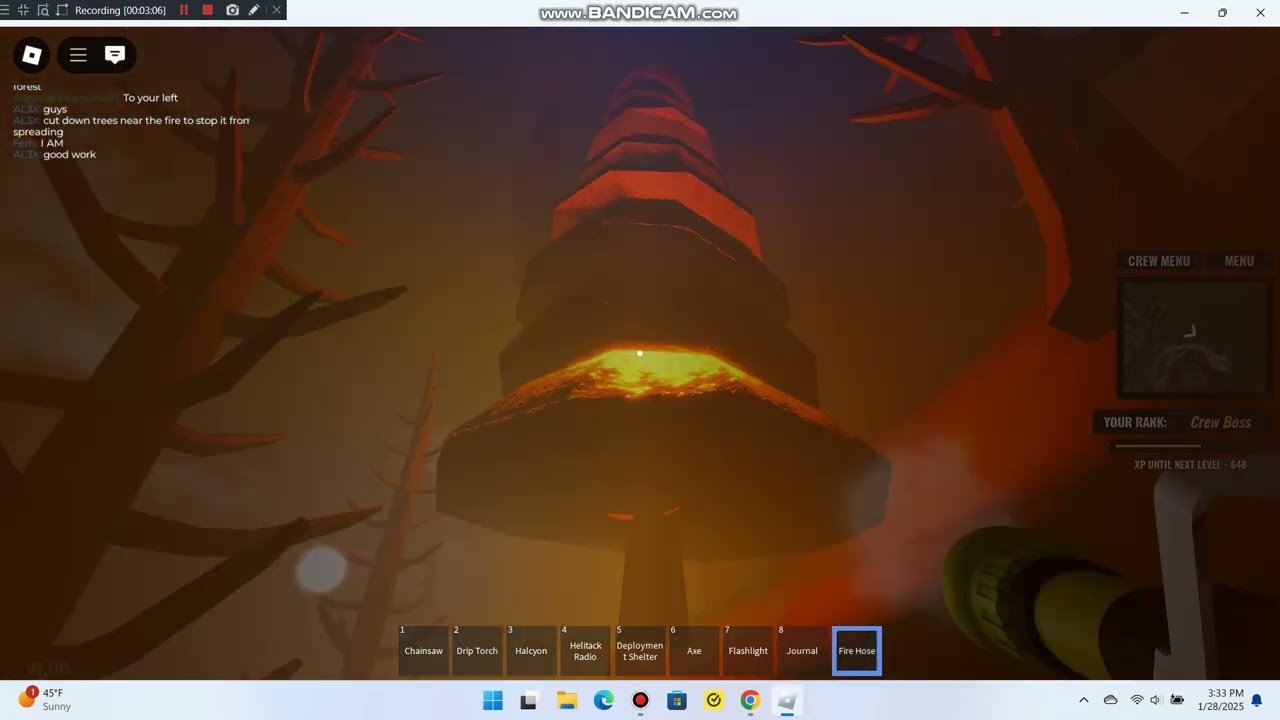
Task: Open the notification bell icon
Action: click(1257, 700)
